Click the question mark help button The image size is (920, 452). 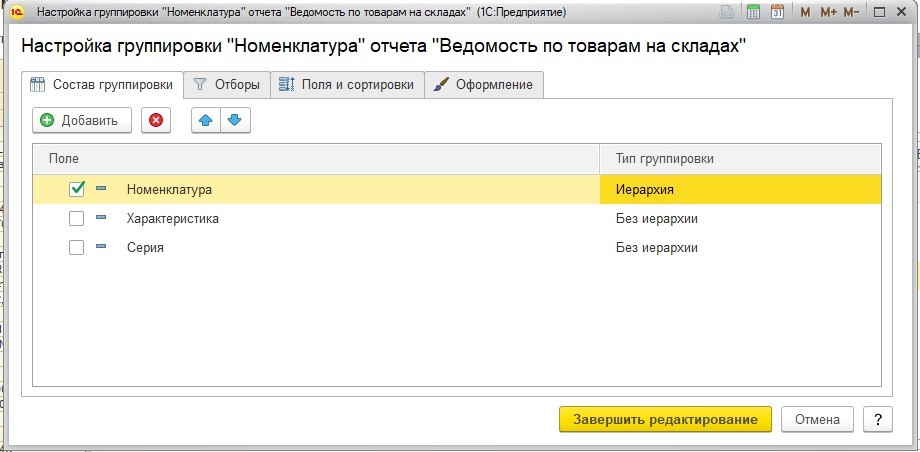(877, 419)
